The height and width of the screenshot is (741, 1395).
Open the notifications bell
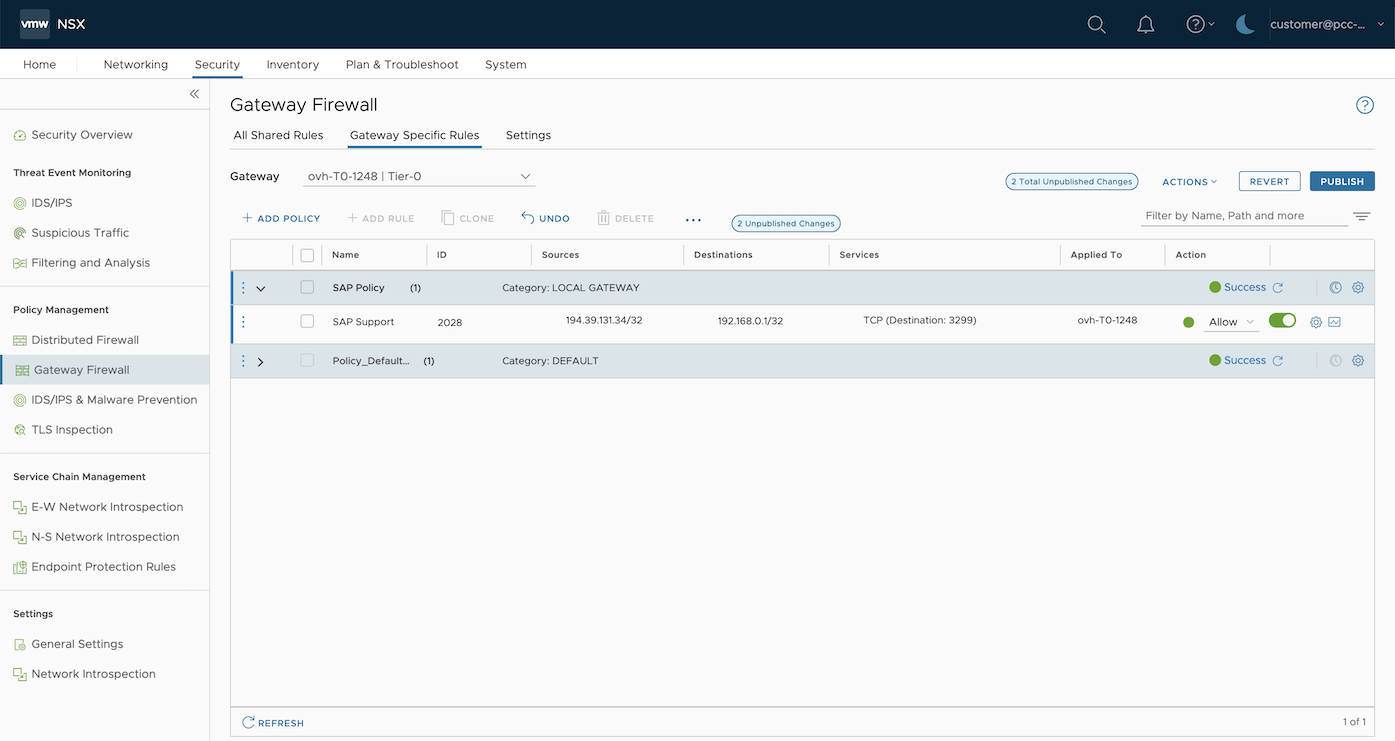pyautogui.click(x=1145, y=24)
